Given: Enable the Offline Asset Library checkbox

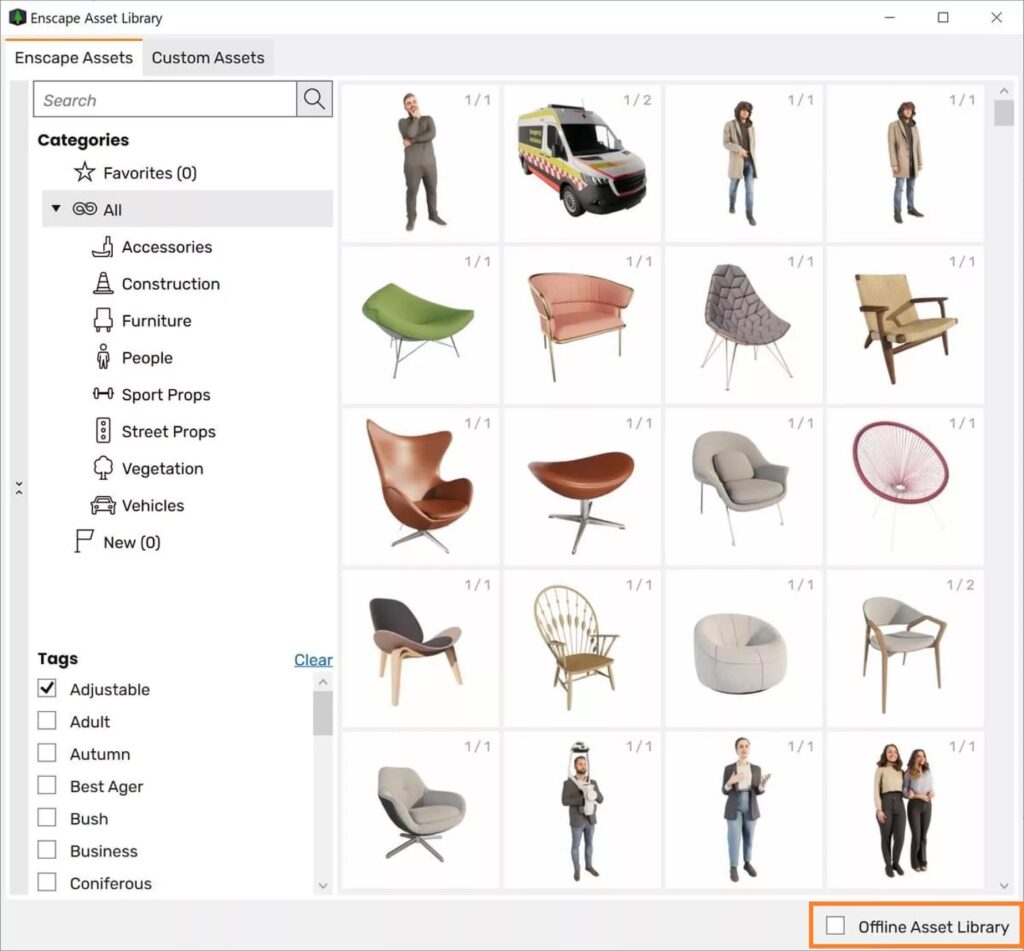Looking at the screenshot, I should click(835, 927).
